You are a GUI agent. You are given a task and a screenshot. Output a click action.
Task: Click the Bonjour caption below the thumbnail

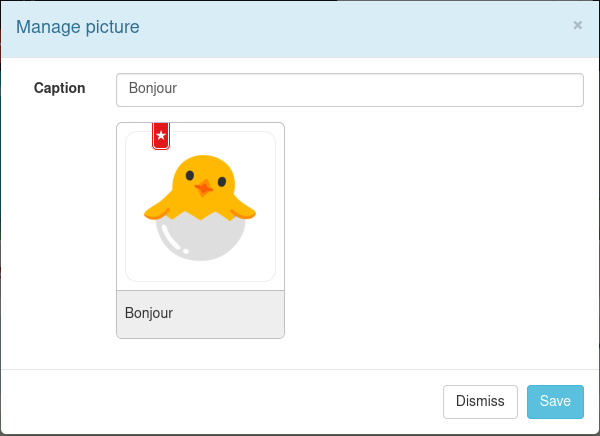point(149,313)
